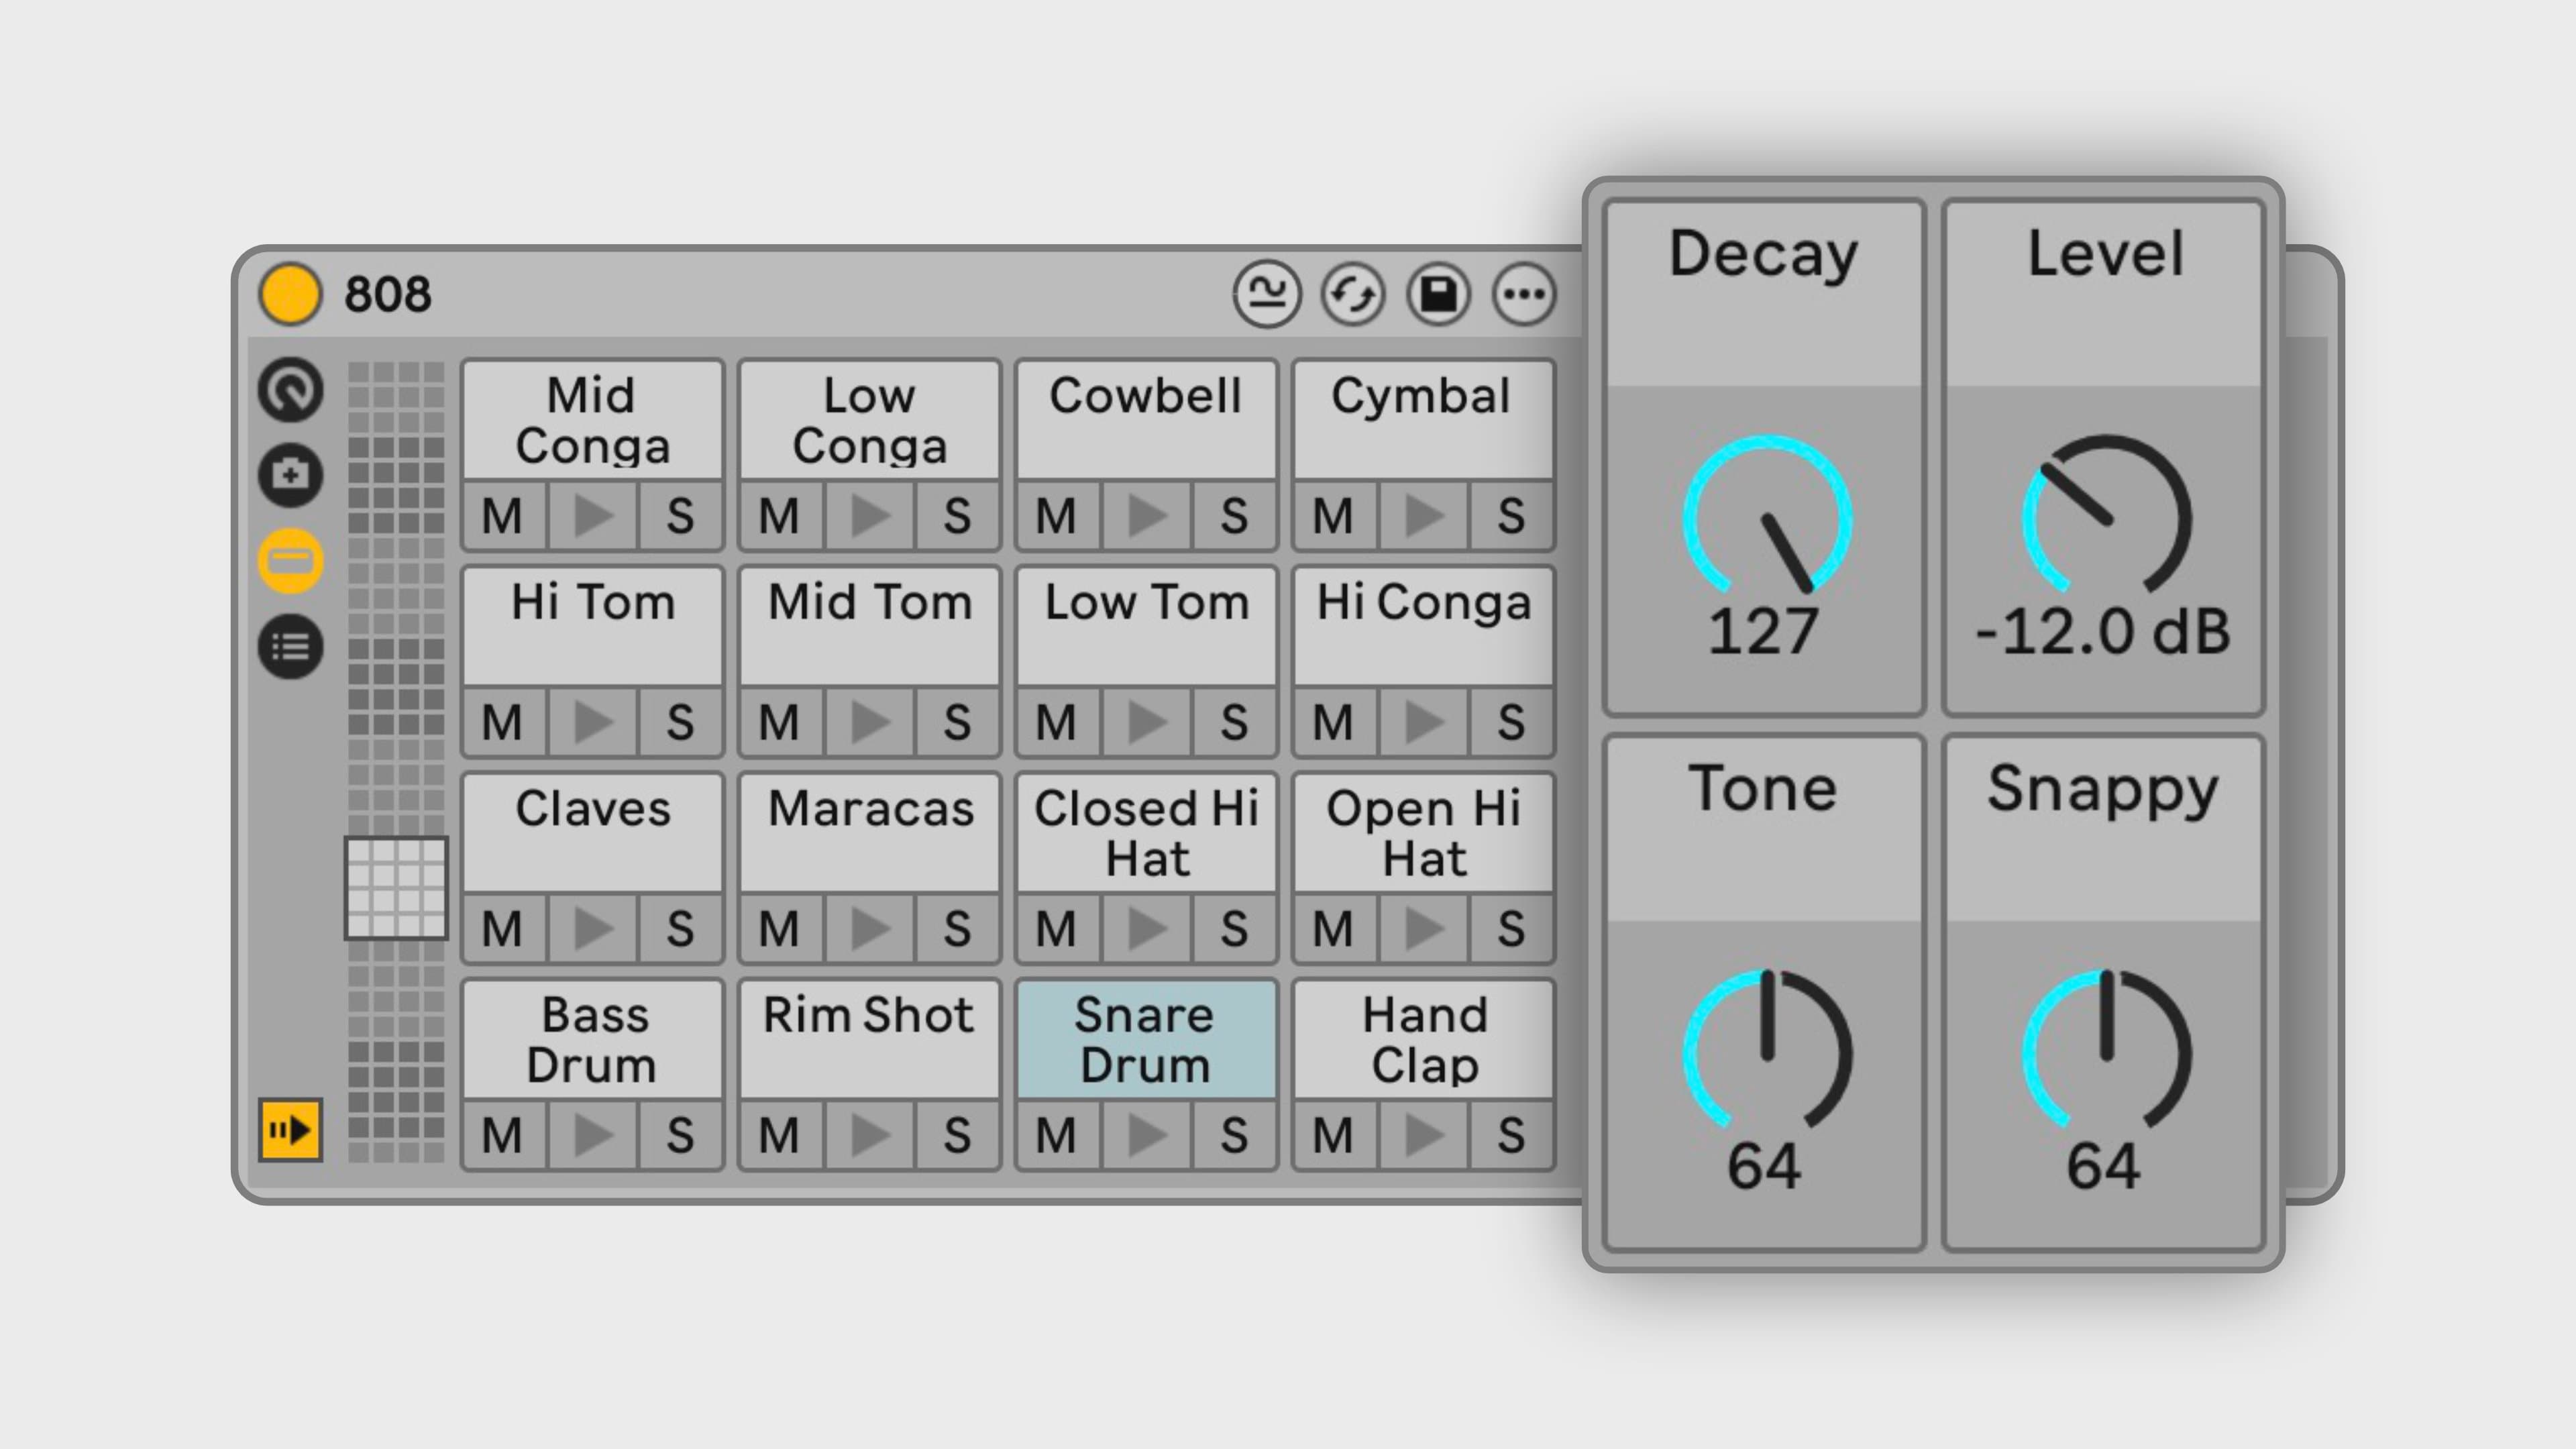
Task: Mute the Hi Conga pad
Action: [x=1335, y=722]
